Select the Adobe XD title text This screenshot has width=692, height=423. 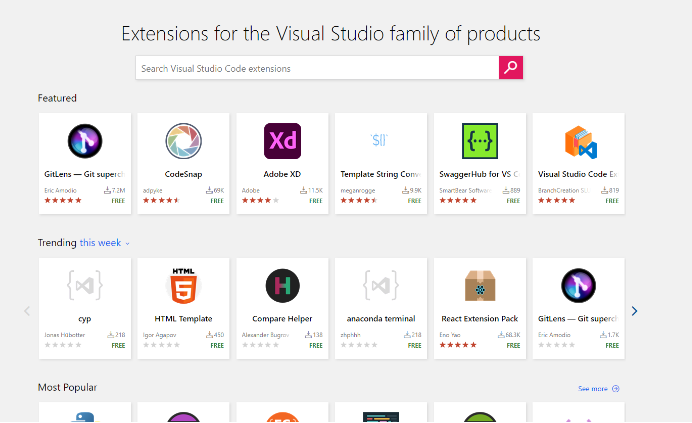pos(282,174)
